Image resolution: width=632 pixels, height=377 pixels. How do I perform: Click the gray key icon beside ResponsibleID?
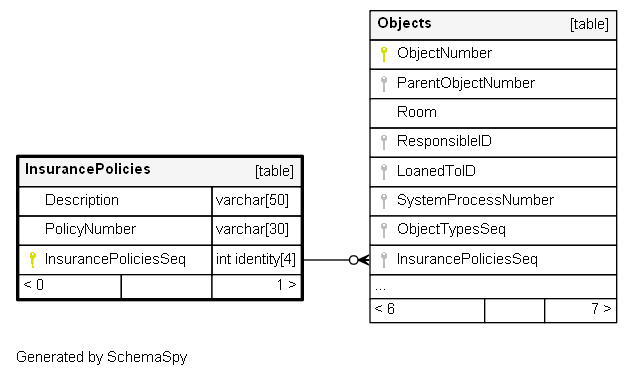click(x=384, y=142)
